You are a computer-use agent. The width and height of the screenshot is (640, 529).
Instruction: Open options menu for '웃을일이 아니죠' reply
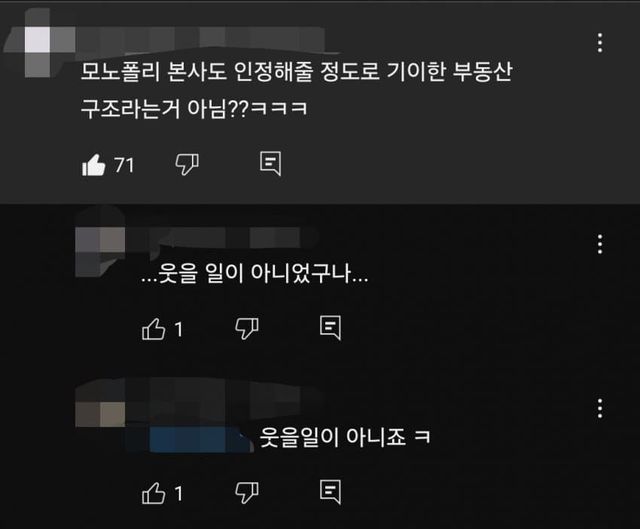600,408
